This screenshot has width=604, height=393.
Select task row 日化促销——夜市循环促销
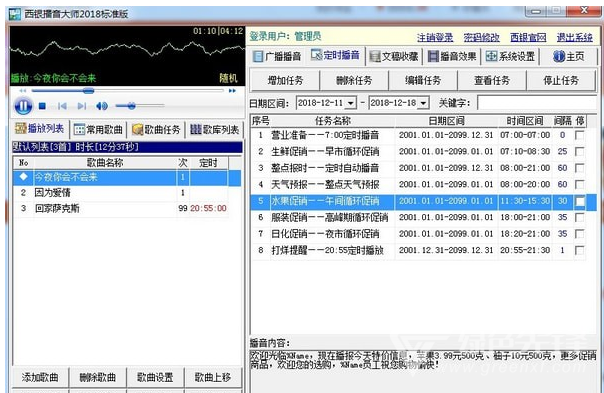(418, 234)
